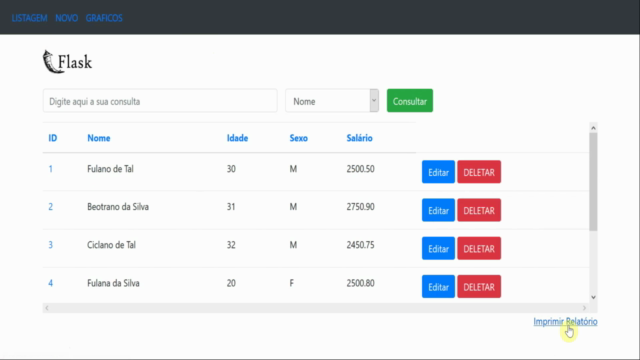Open the LISTAGEM navigation link
640x360 pixels.
tap(29, 18)
